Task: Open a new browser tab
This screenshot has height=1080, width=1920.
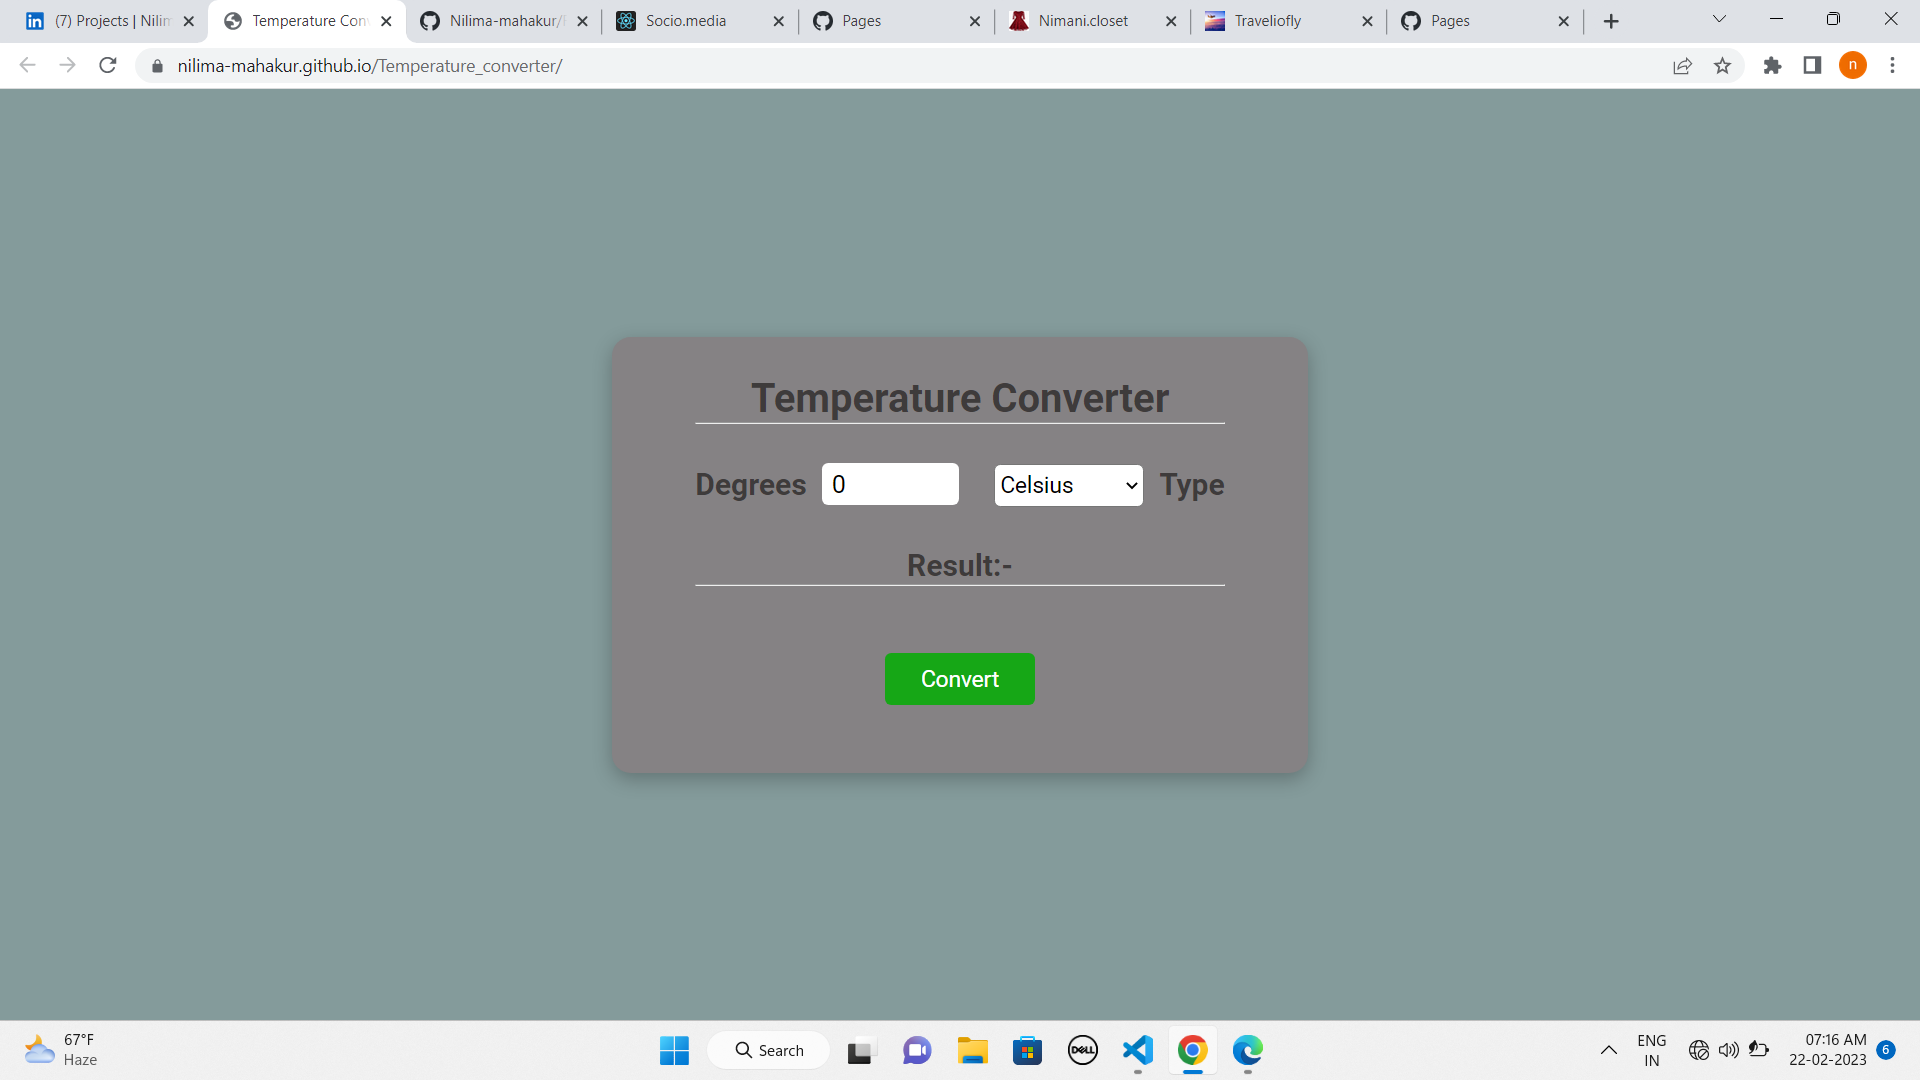Action: coord(1611,21)
